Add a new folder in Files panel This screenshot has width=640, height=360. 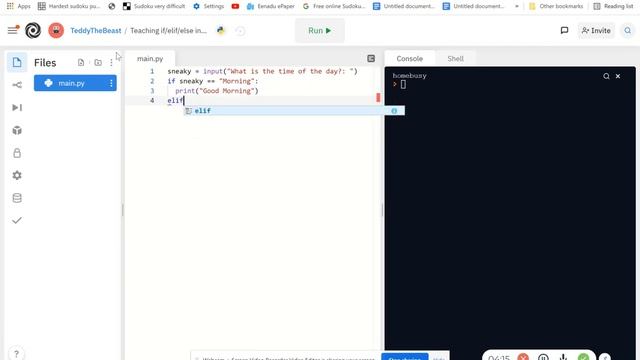click(x=98, y=62)
